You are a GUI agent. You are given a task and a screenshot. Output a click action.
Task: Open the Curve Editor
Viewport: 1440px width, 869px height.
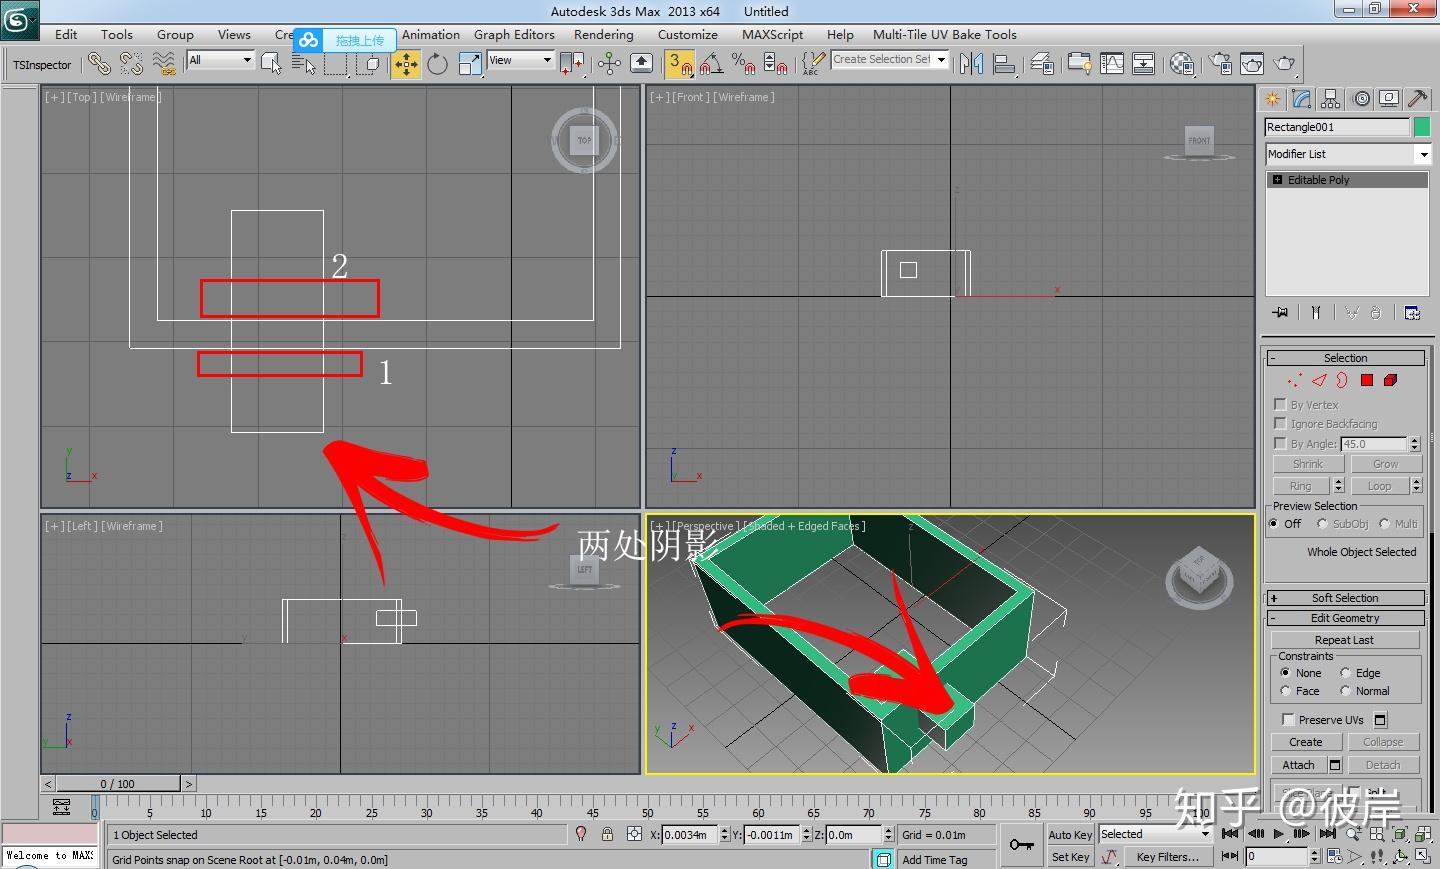[x=1111, y=64]
